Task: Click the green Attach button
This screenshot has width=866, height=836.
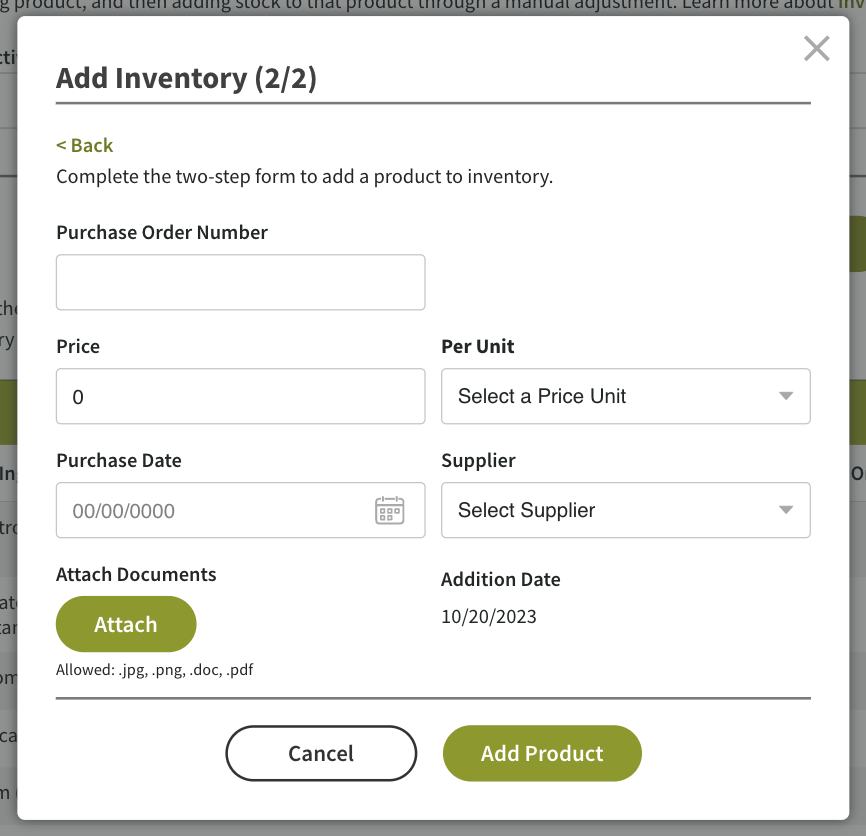Action: 126,624
